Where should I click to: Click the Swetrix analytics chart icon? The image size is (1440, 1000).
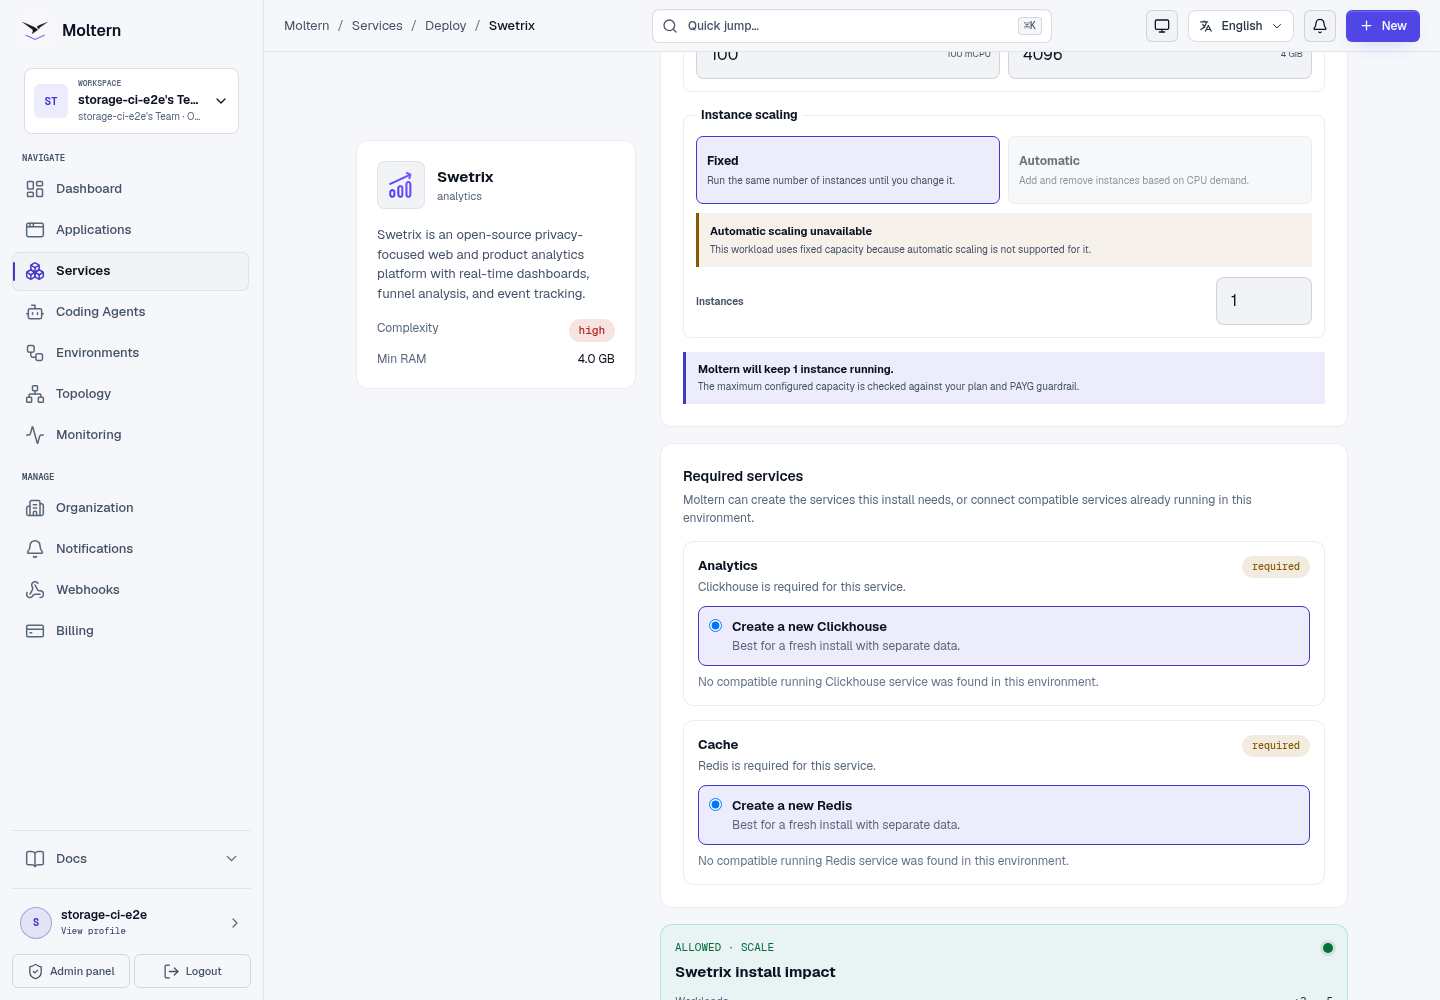point(401,185)
